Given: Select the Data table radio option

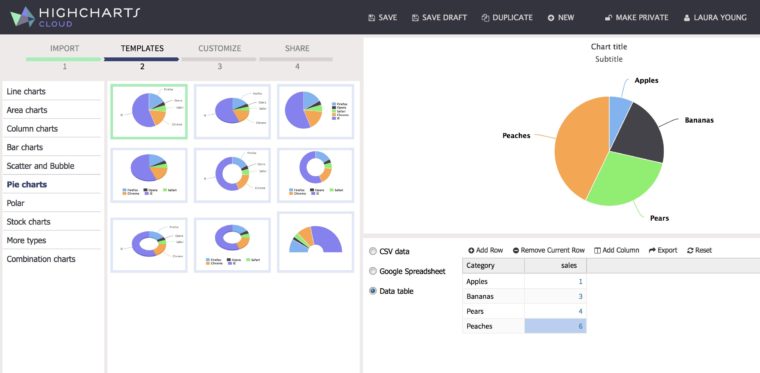Looking at the screenshot, I should point(373,291).
